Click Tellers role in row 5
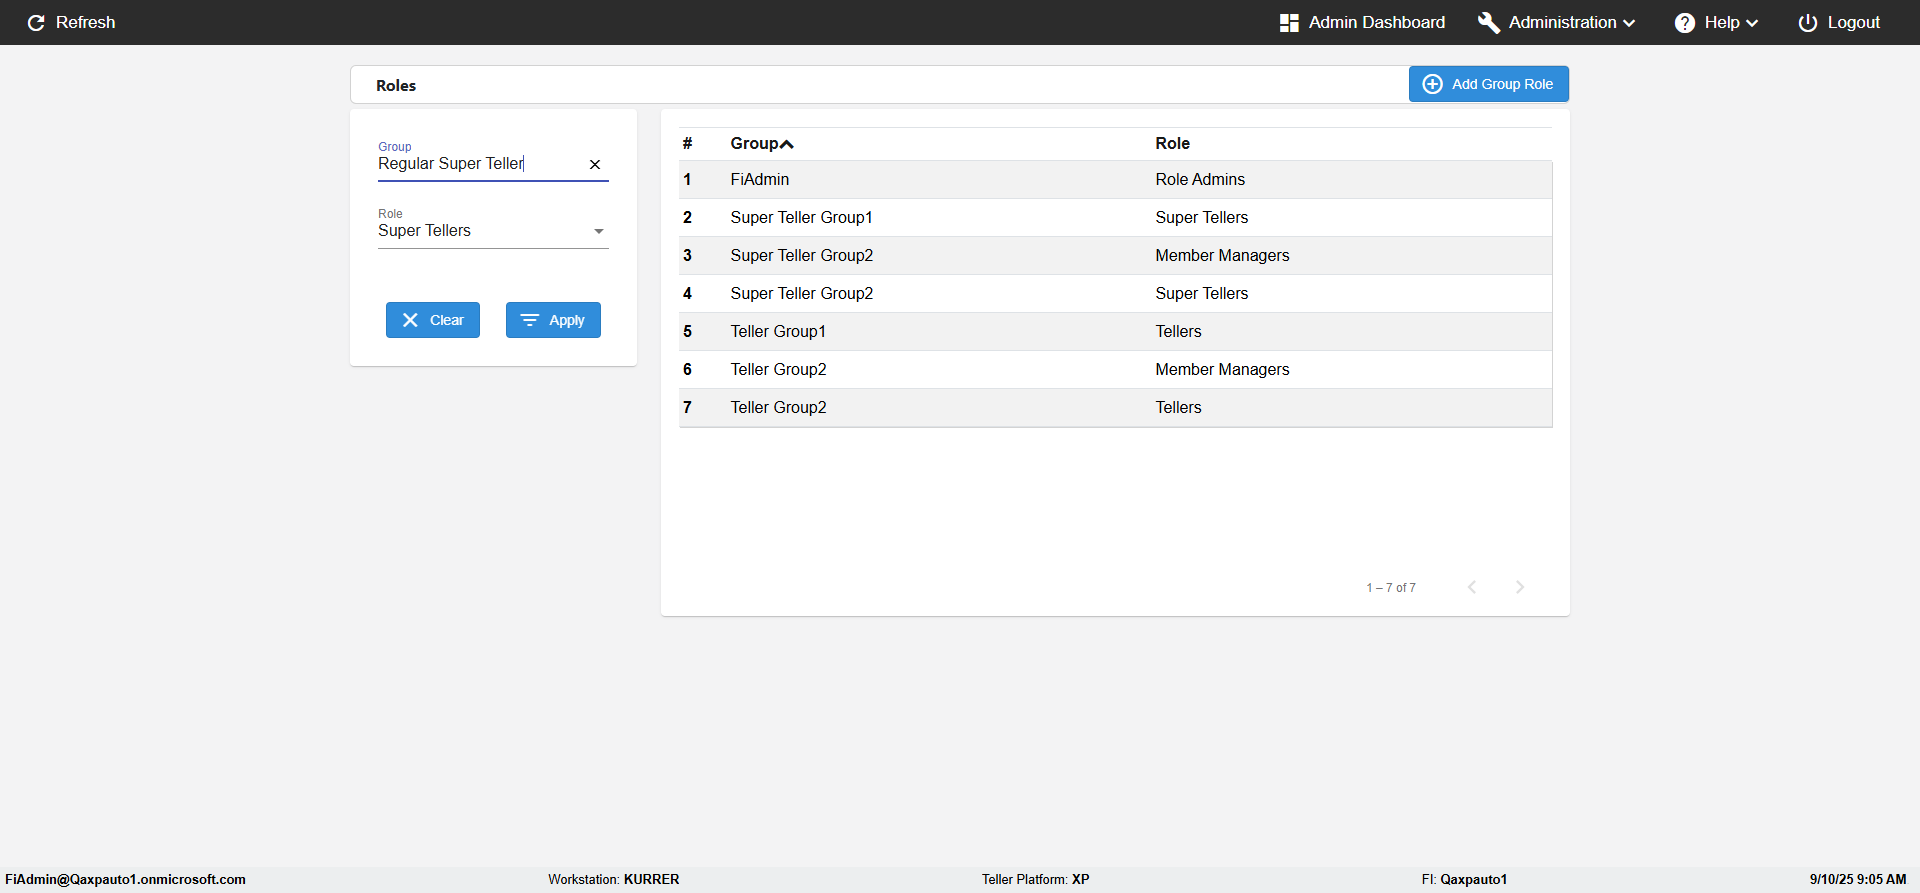The width and height of the screenshot is (1920, 893). (1178, 331)
